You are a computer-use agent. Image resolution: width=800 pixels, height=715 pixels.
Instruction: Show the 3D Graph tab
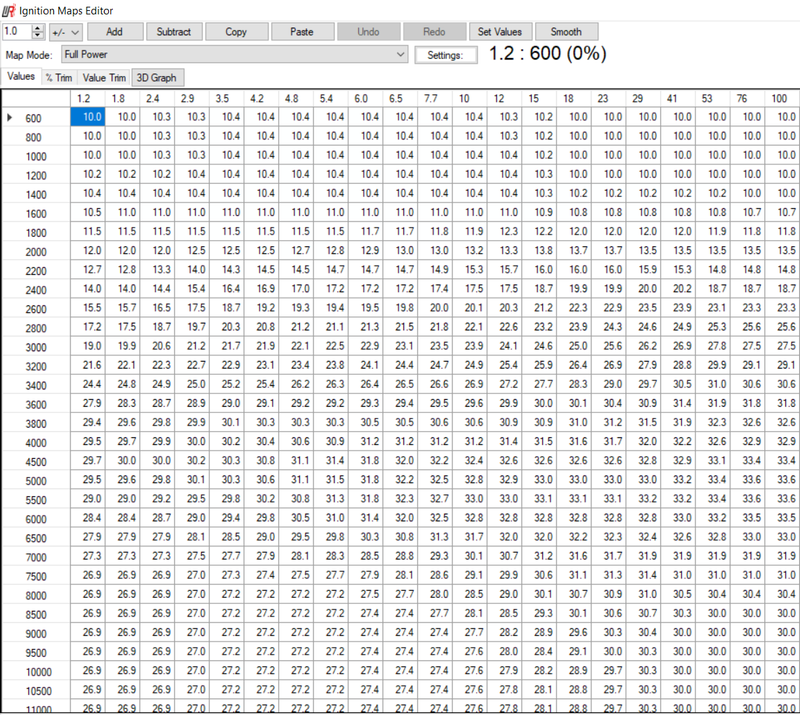click(157, 78)
